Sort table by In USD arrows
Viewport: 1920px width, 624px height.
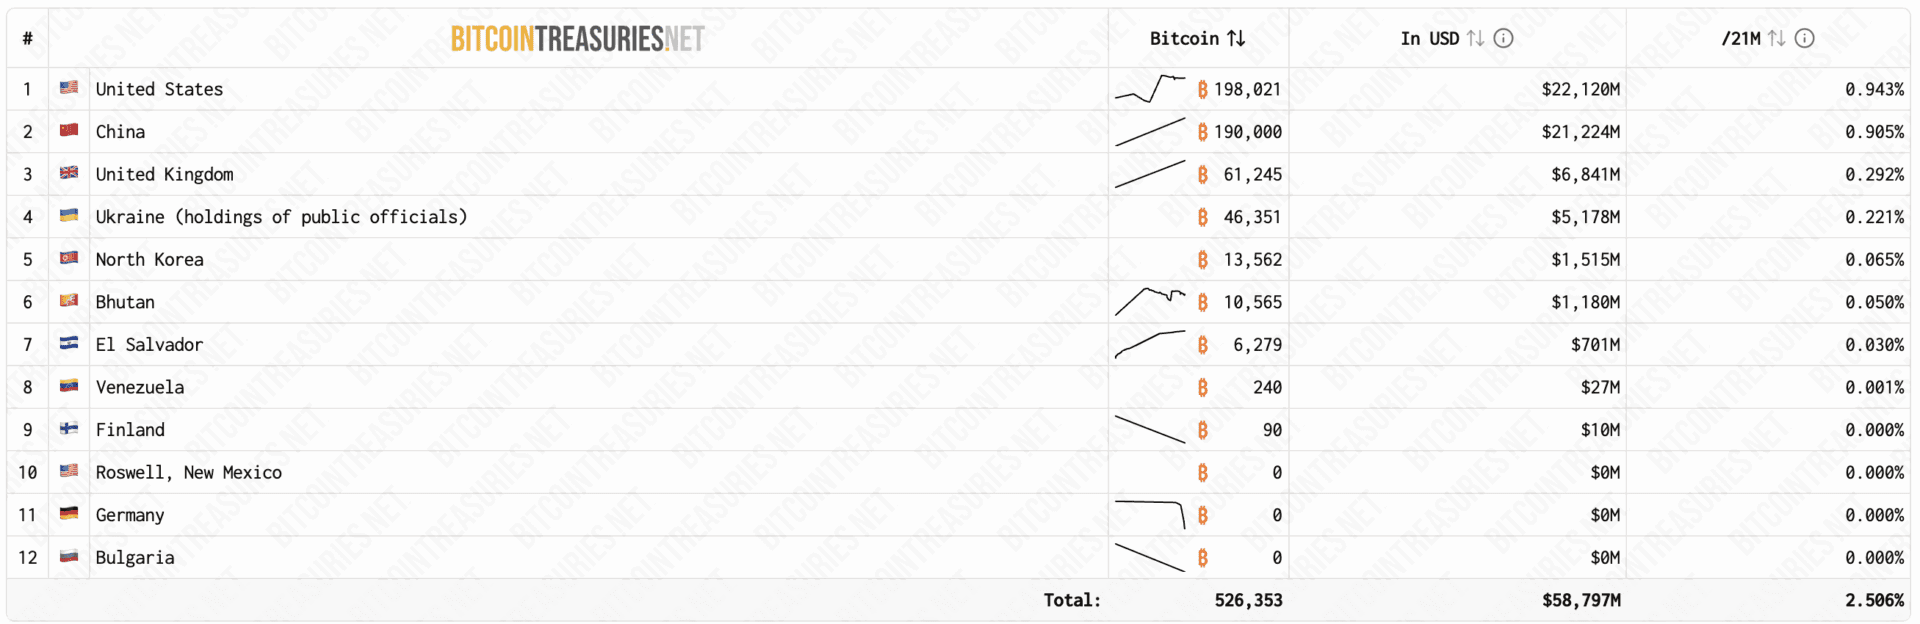point(1475,38)
